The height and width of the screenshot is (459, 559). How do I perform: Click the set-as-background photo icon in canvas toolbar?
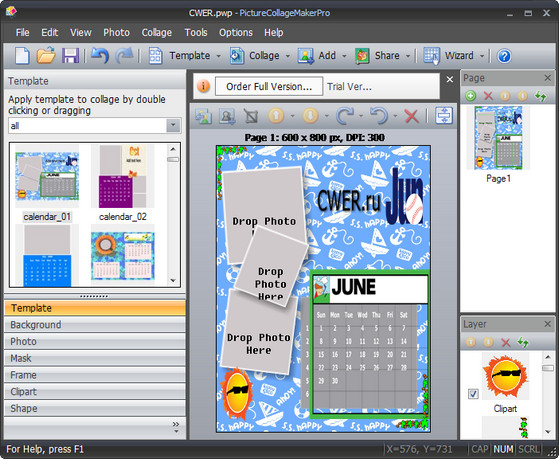pyautogui.click(x=227, y=116)
